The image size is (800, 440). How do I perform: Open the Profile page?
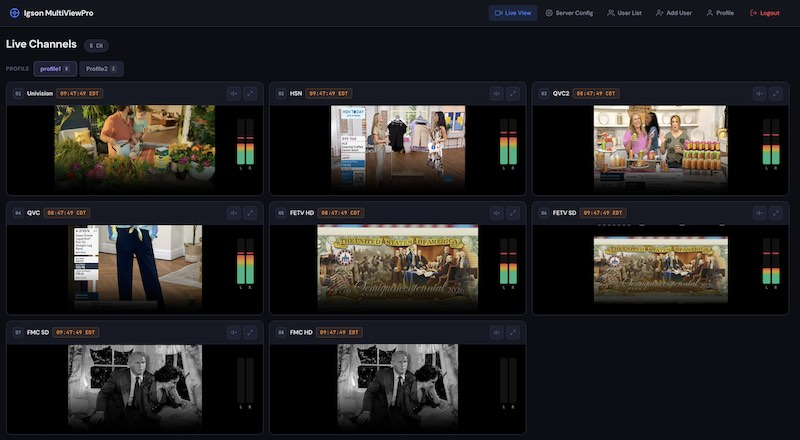pyautogui.click(x=720, y=13)
